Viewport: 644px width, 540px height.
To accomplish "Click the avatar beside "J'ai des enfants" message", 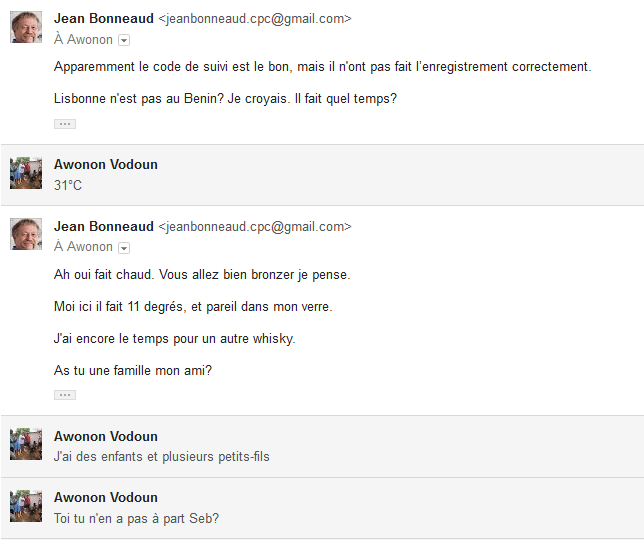I will point(26,445).
